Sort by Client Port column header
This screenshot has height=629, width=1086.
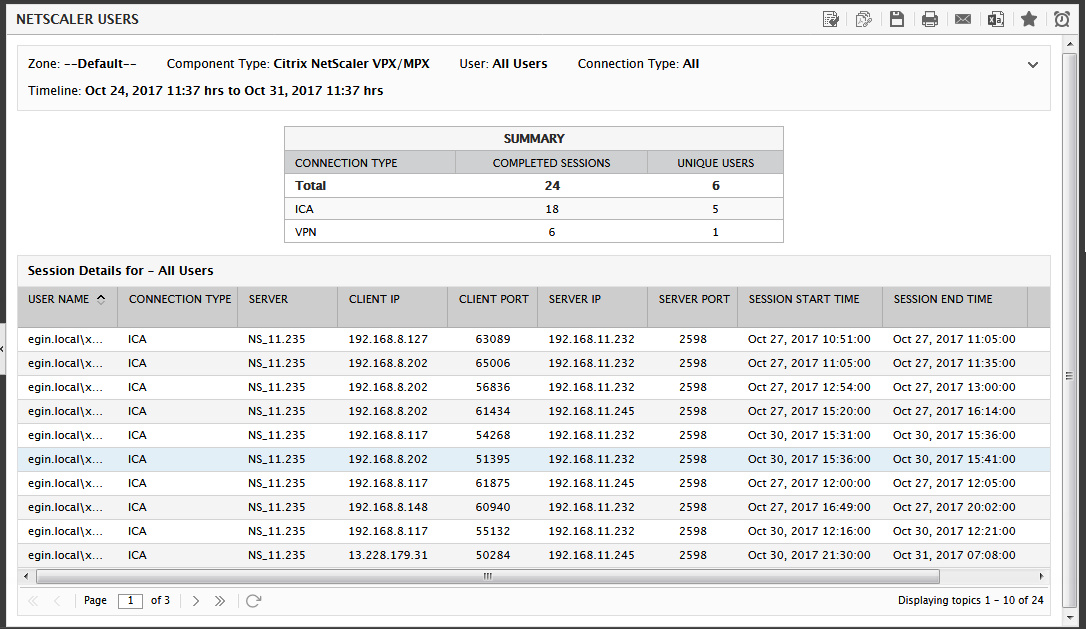(492, 307)
